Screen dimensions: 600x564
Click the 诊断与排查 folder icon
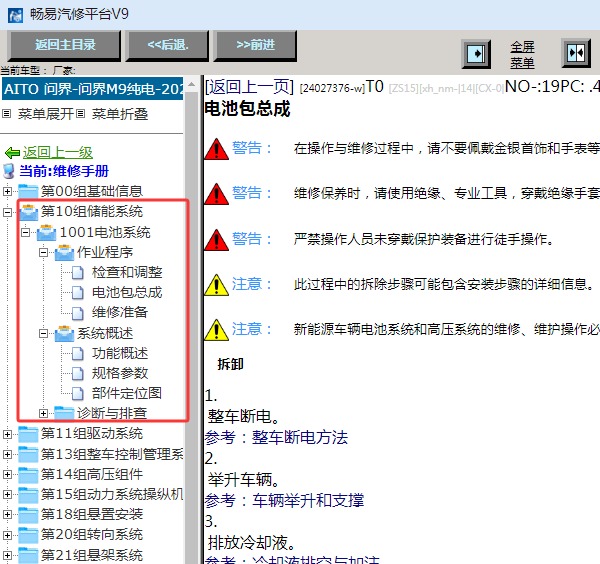point(64,413)
